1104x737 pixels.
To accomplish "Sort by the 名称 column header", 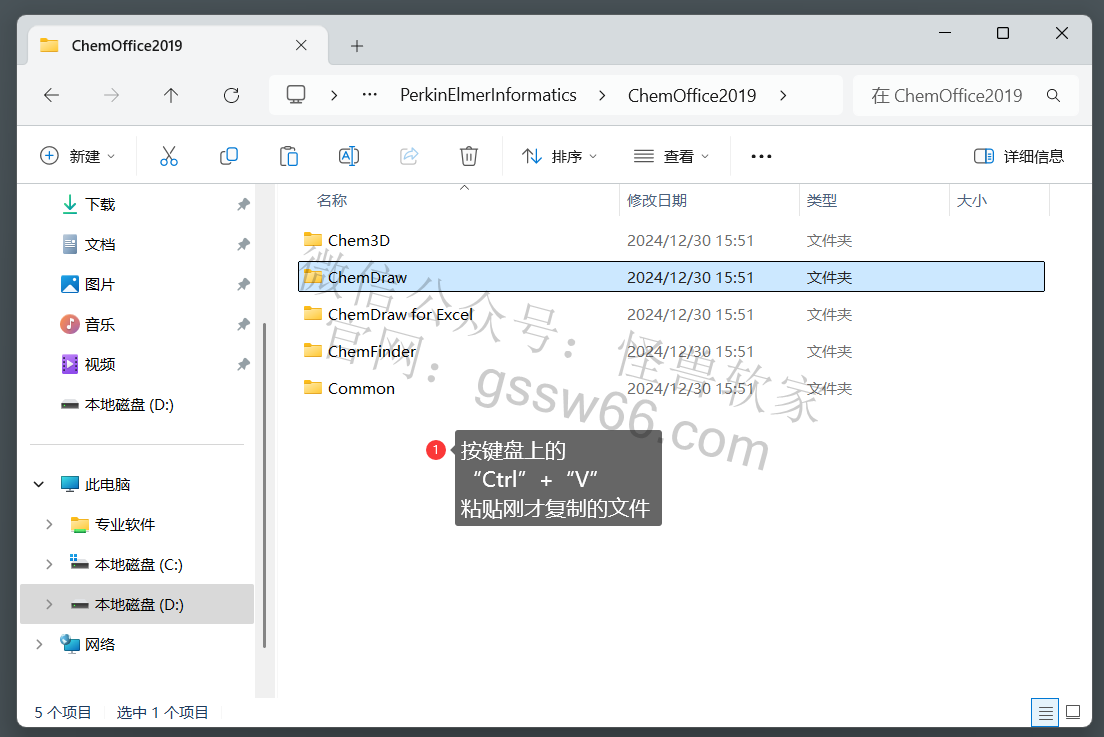I will (x=332, y=201).
